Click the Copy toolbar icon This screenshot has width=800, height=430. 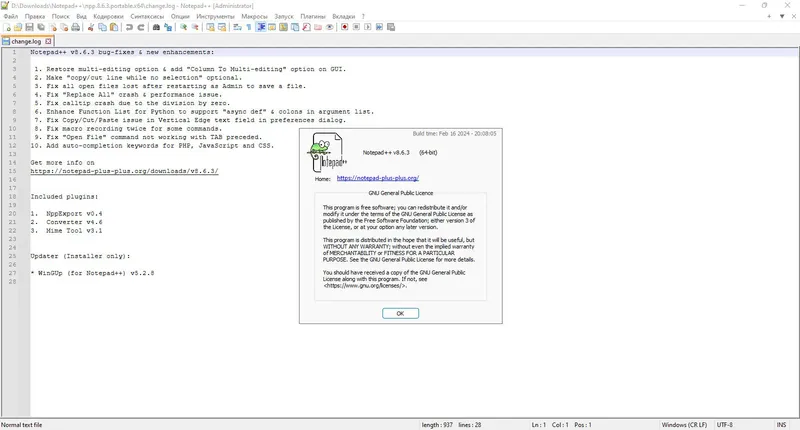coord(102,27)
